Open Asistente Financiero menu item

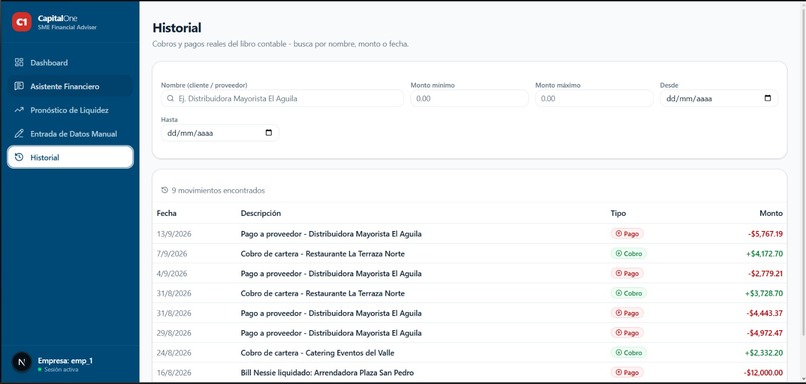tap(70, 86)
